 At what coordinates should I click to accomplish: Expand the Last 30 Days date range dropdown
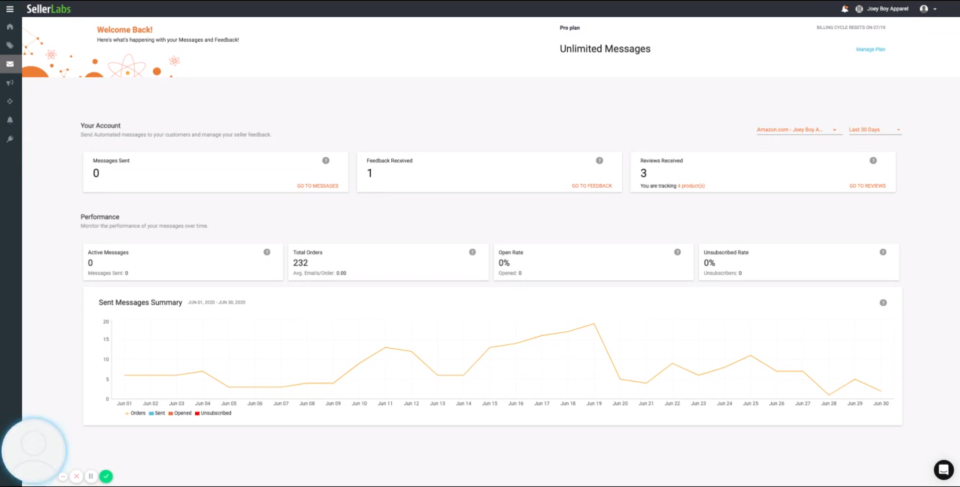[x=875, y=130]
